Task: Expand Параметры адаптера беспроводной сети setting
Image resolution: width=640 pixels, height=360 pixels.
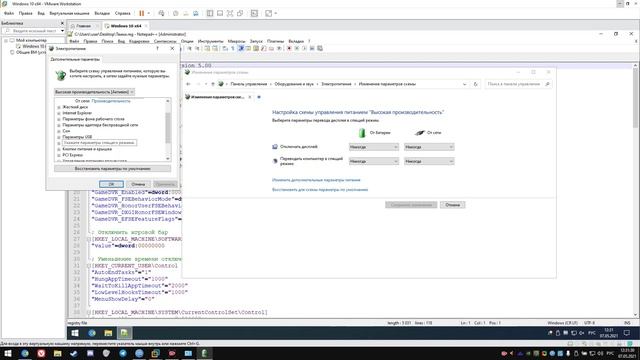Action: click(x=59, y=125)
